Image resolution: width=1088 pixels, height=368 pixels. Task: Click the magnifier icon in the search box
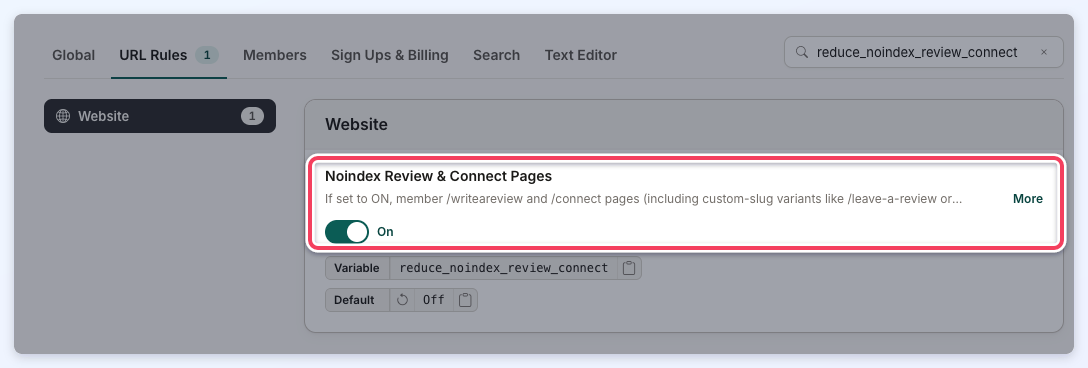tap(802, 52)
